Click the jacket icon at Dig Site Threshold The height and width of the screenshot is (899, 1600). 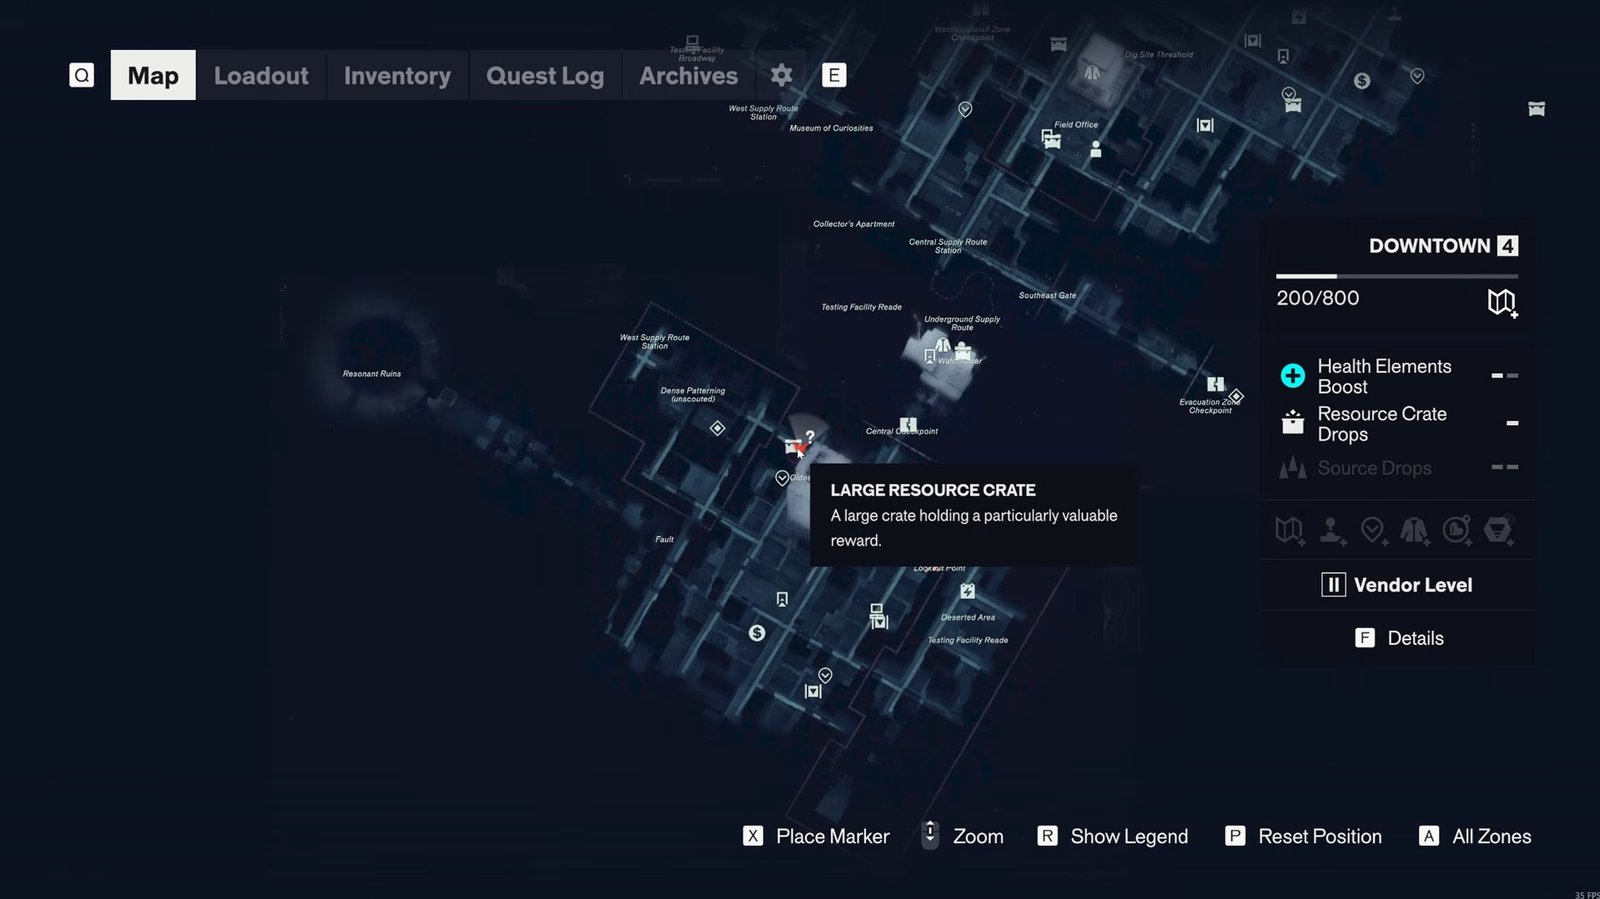1092,72
